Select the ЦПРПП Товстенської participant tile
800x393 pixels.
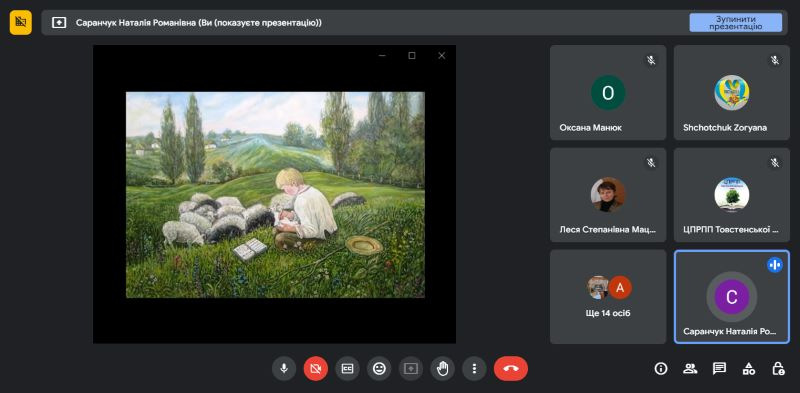click(732, 195)
